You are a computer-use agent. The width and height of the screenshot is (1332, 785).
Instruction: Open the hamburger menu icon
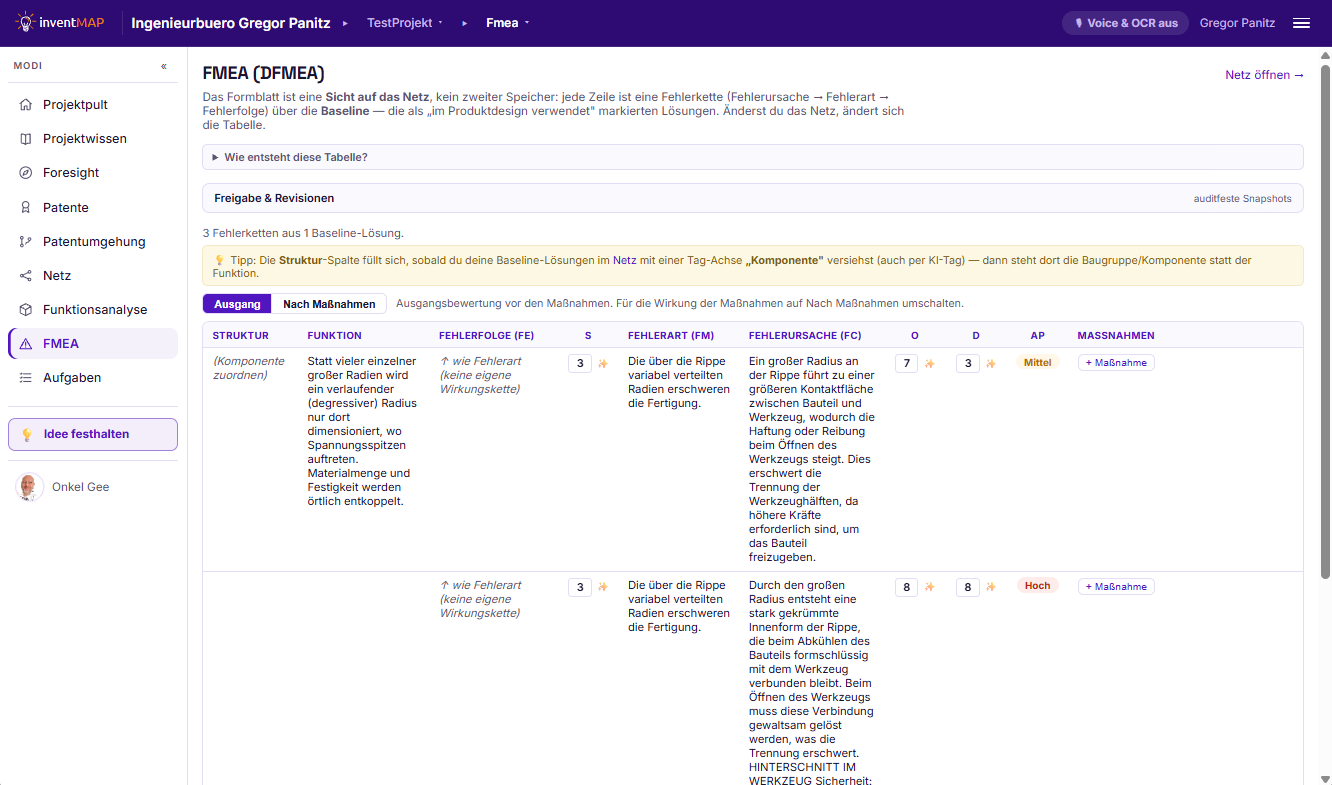tap(1301, 23)
